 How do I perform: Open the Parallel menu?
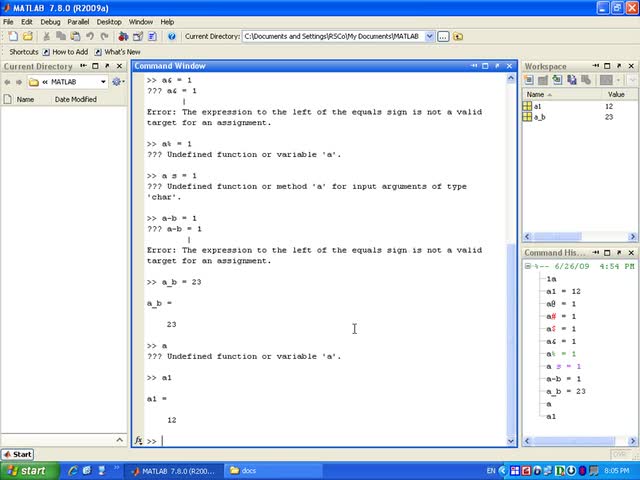(78, 22)
